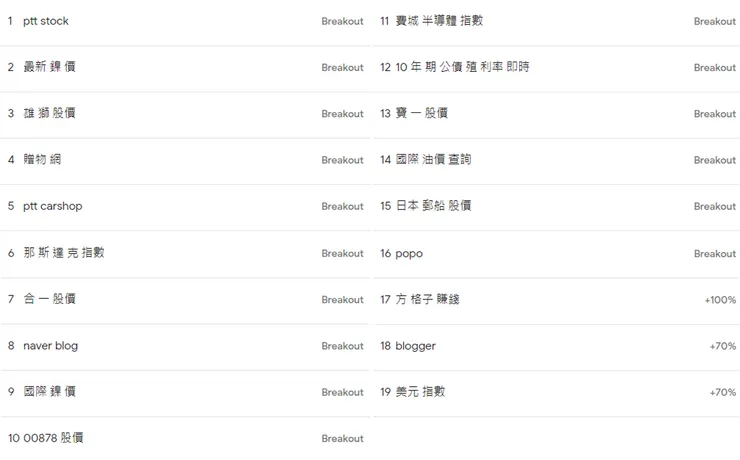
Task: Open the 'blogger' query
Action: (x=415, y=346)
